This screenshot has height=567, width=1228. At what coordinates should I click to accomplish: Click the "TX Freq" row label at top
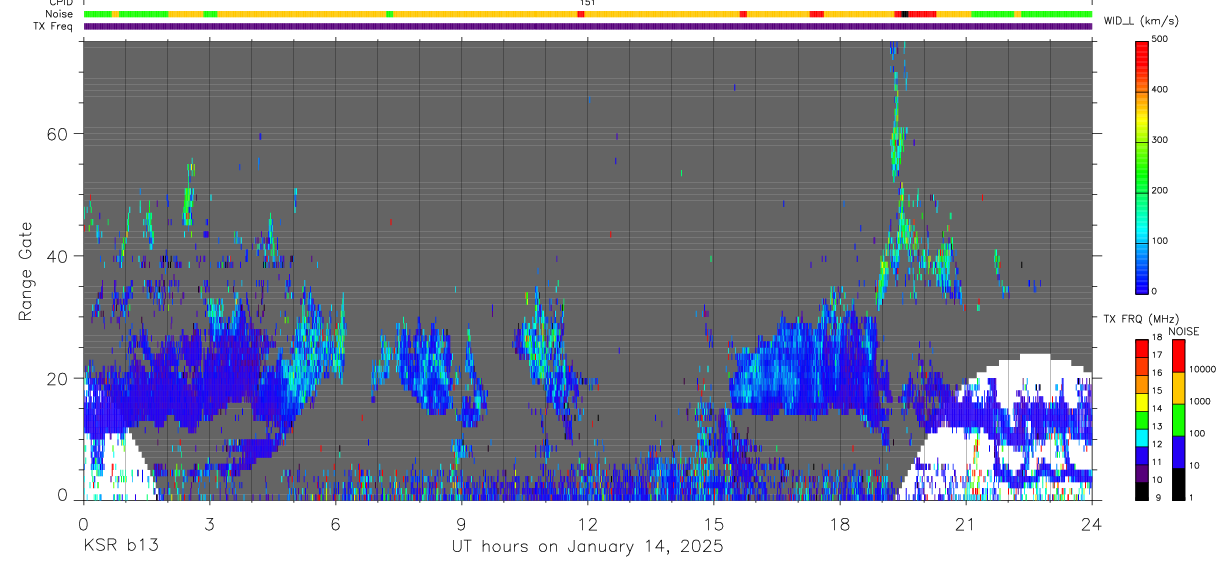pos(53,26)
